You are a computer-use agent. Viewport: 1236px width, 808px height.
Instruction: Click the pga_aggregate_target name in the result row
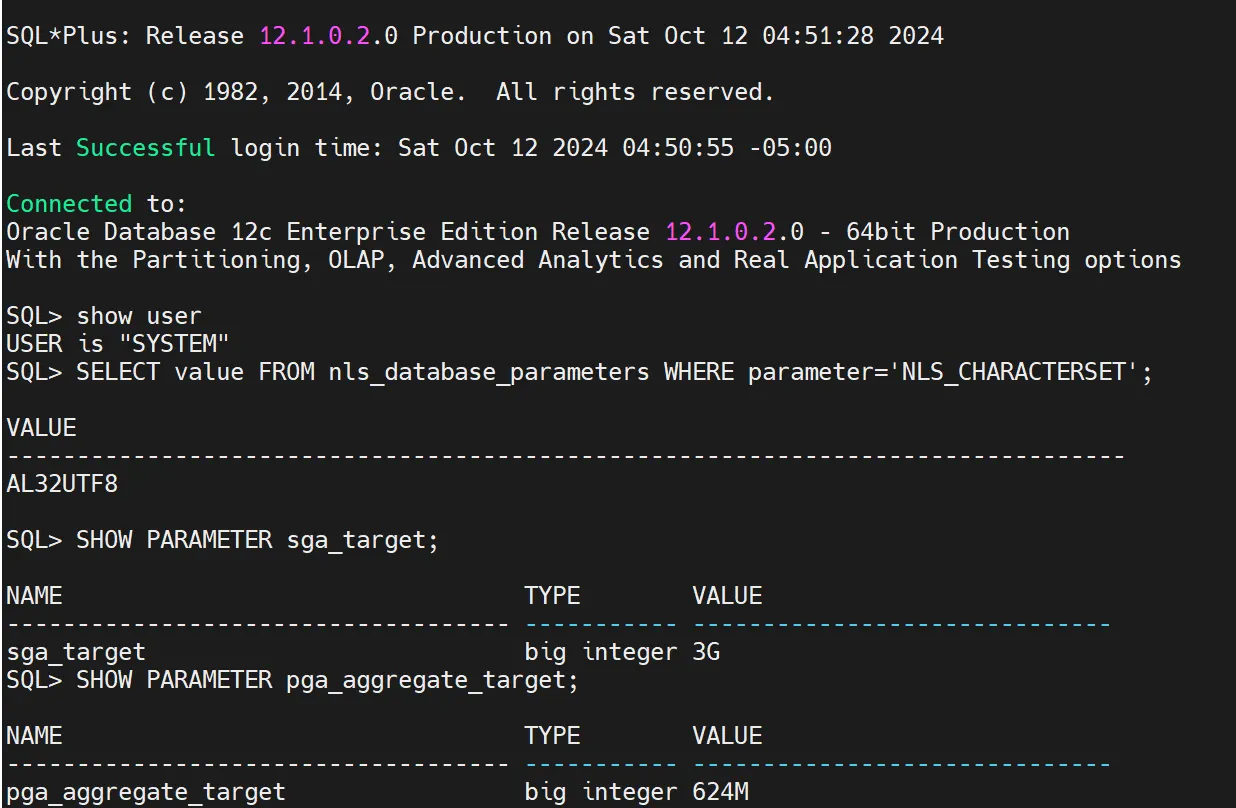point(145,792)
